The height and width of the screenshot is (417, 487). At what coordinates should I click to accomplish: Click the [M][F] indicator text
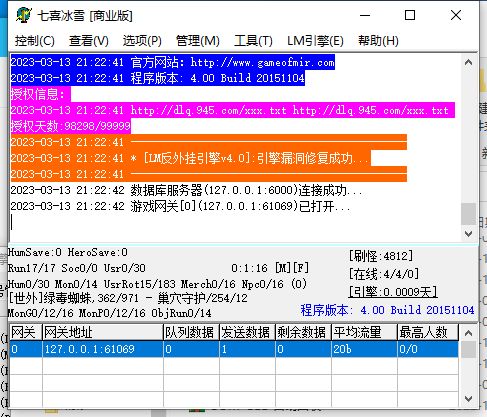[x=292, y=268]
